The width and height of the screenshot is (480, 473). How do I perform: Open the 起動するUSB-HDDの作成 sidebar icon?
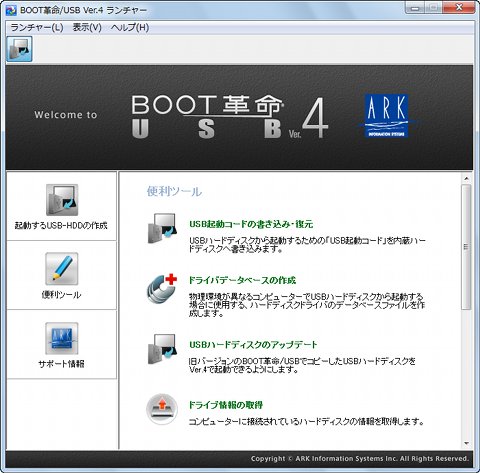pyautogui.click(x=62, y=200)
